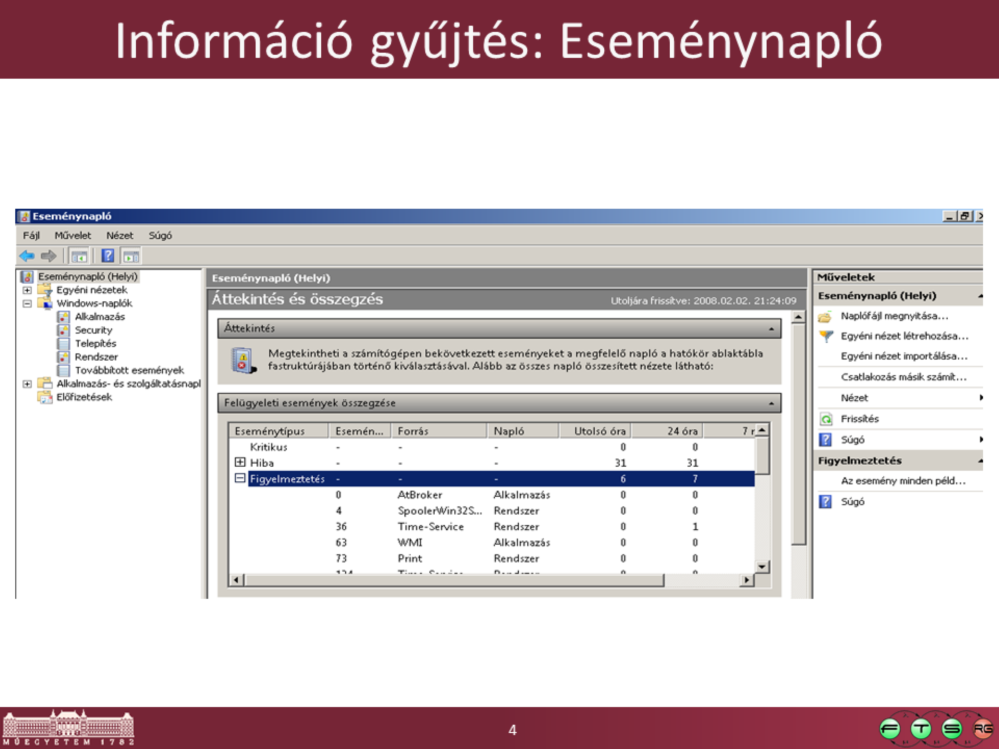999x749 pixels.
Task: Click the Forward arrow toolbar icon
Action: [x=48, y=256]
